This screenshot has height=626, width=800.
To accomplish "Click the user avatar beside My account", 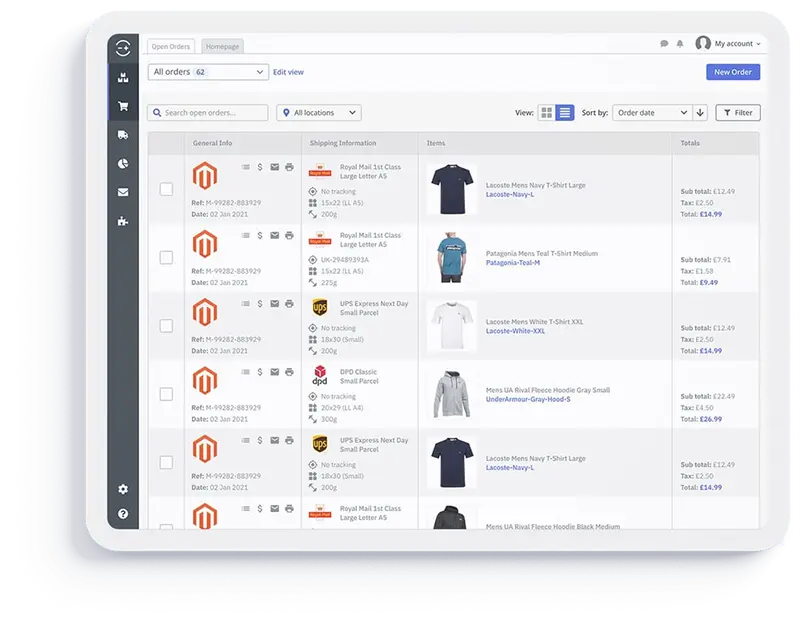I will pos(703,43).
